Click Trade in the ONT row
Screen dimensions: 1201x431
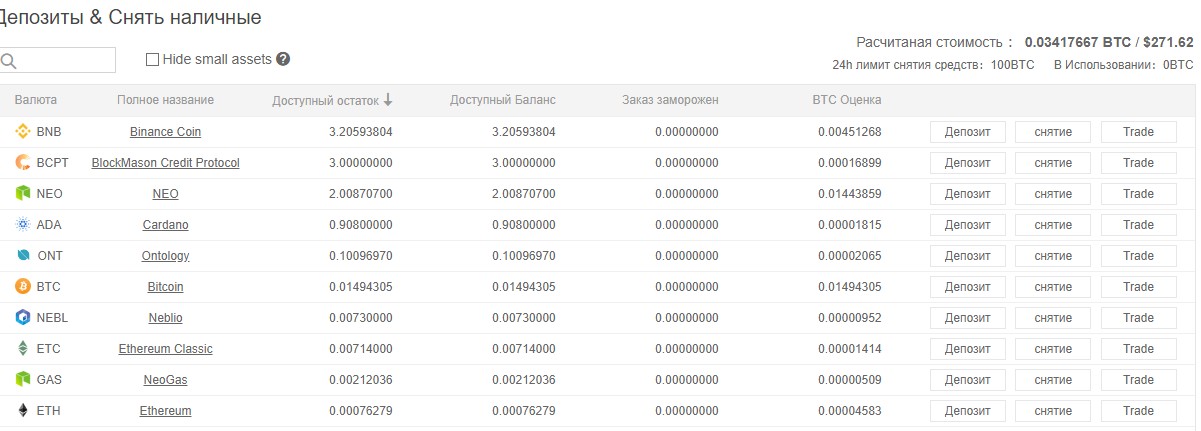tap(1139, 256)
